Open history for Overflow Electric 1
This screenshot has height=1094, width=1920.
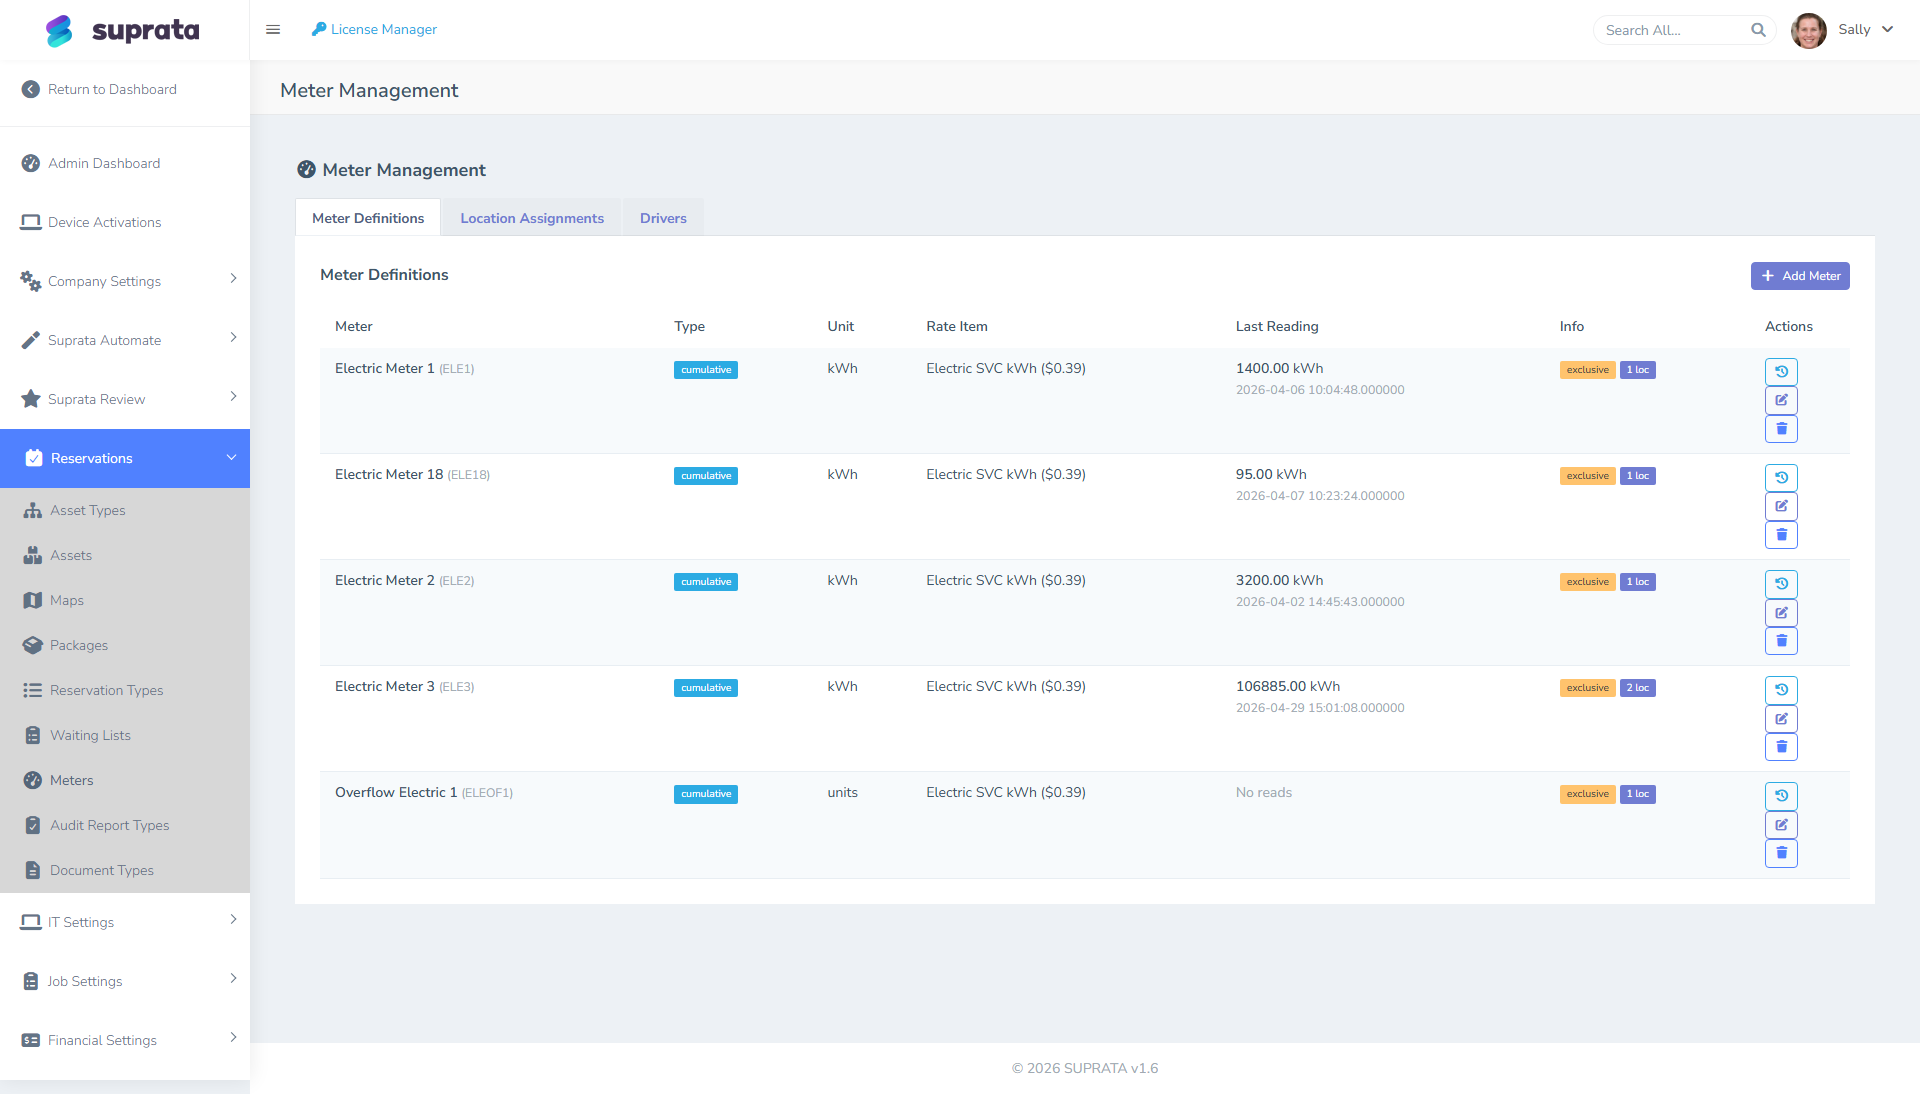[1781, 796]
